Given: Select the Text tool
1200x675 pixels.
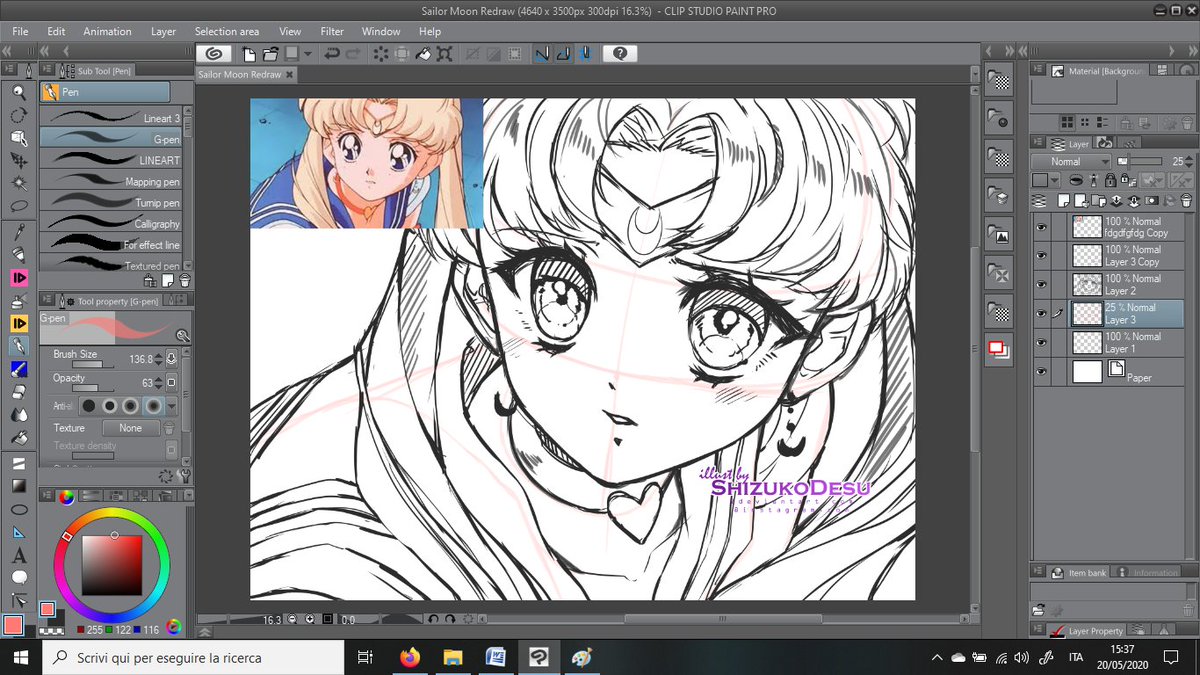Looking at the screenshot, I should coord(18,556).
